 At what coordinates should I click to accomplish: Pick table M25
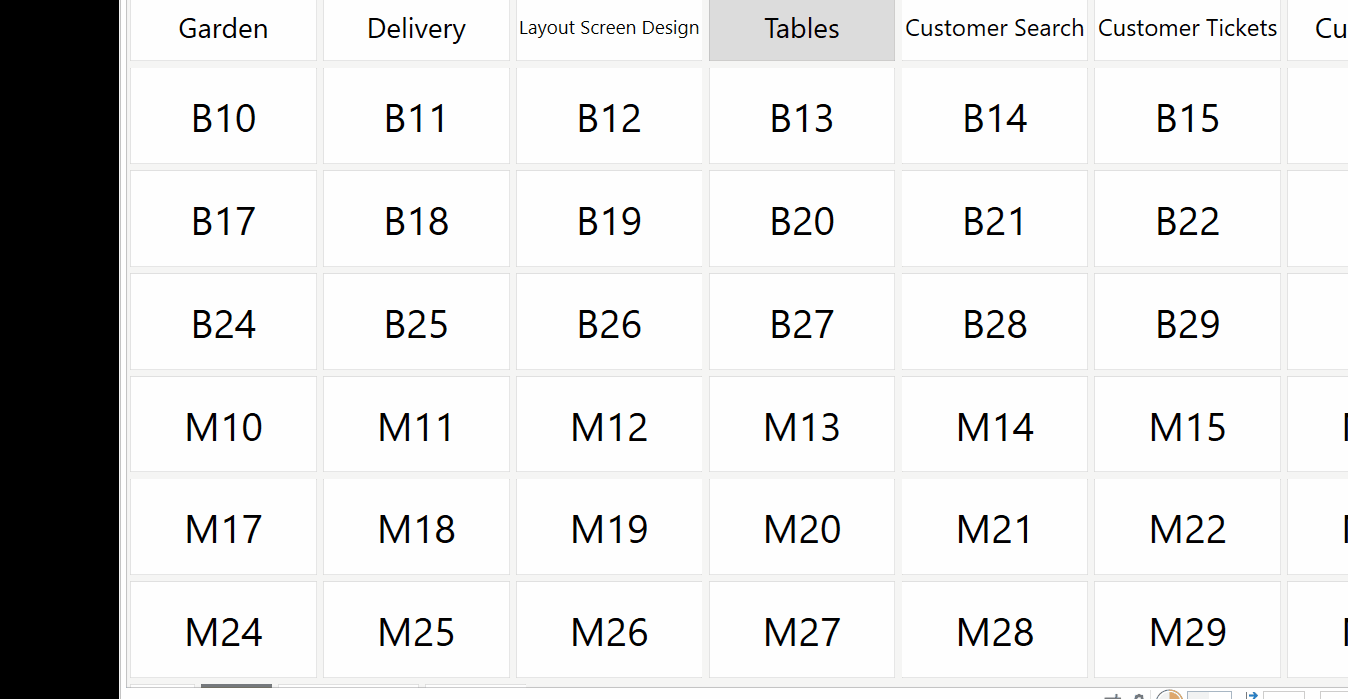(416, 630)
